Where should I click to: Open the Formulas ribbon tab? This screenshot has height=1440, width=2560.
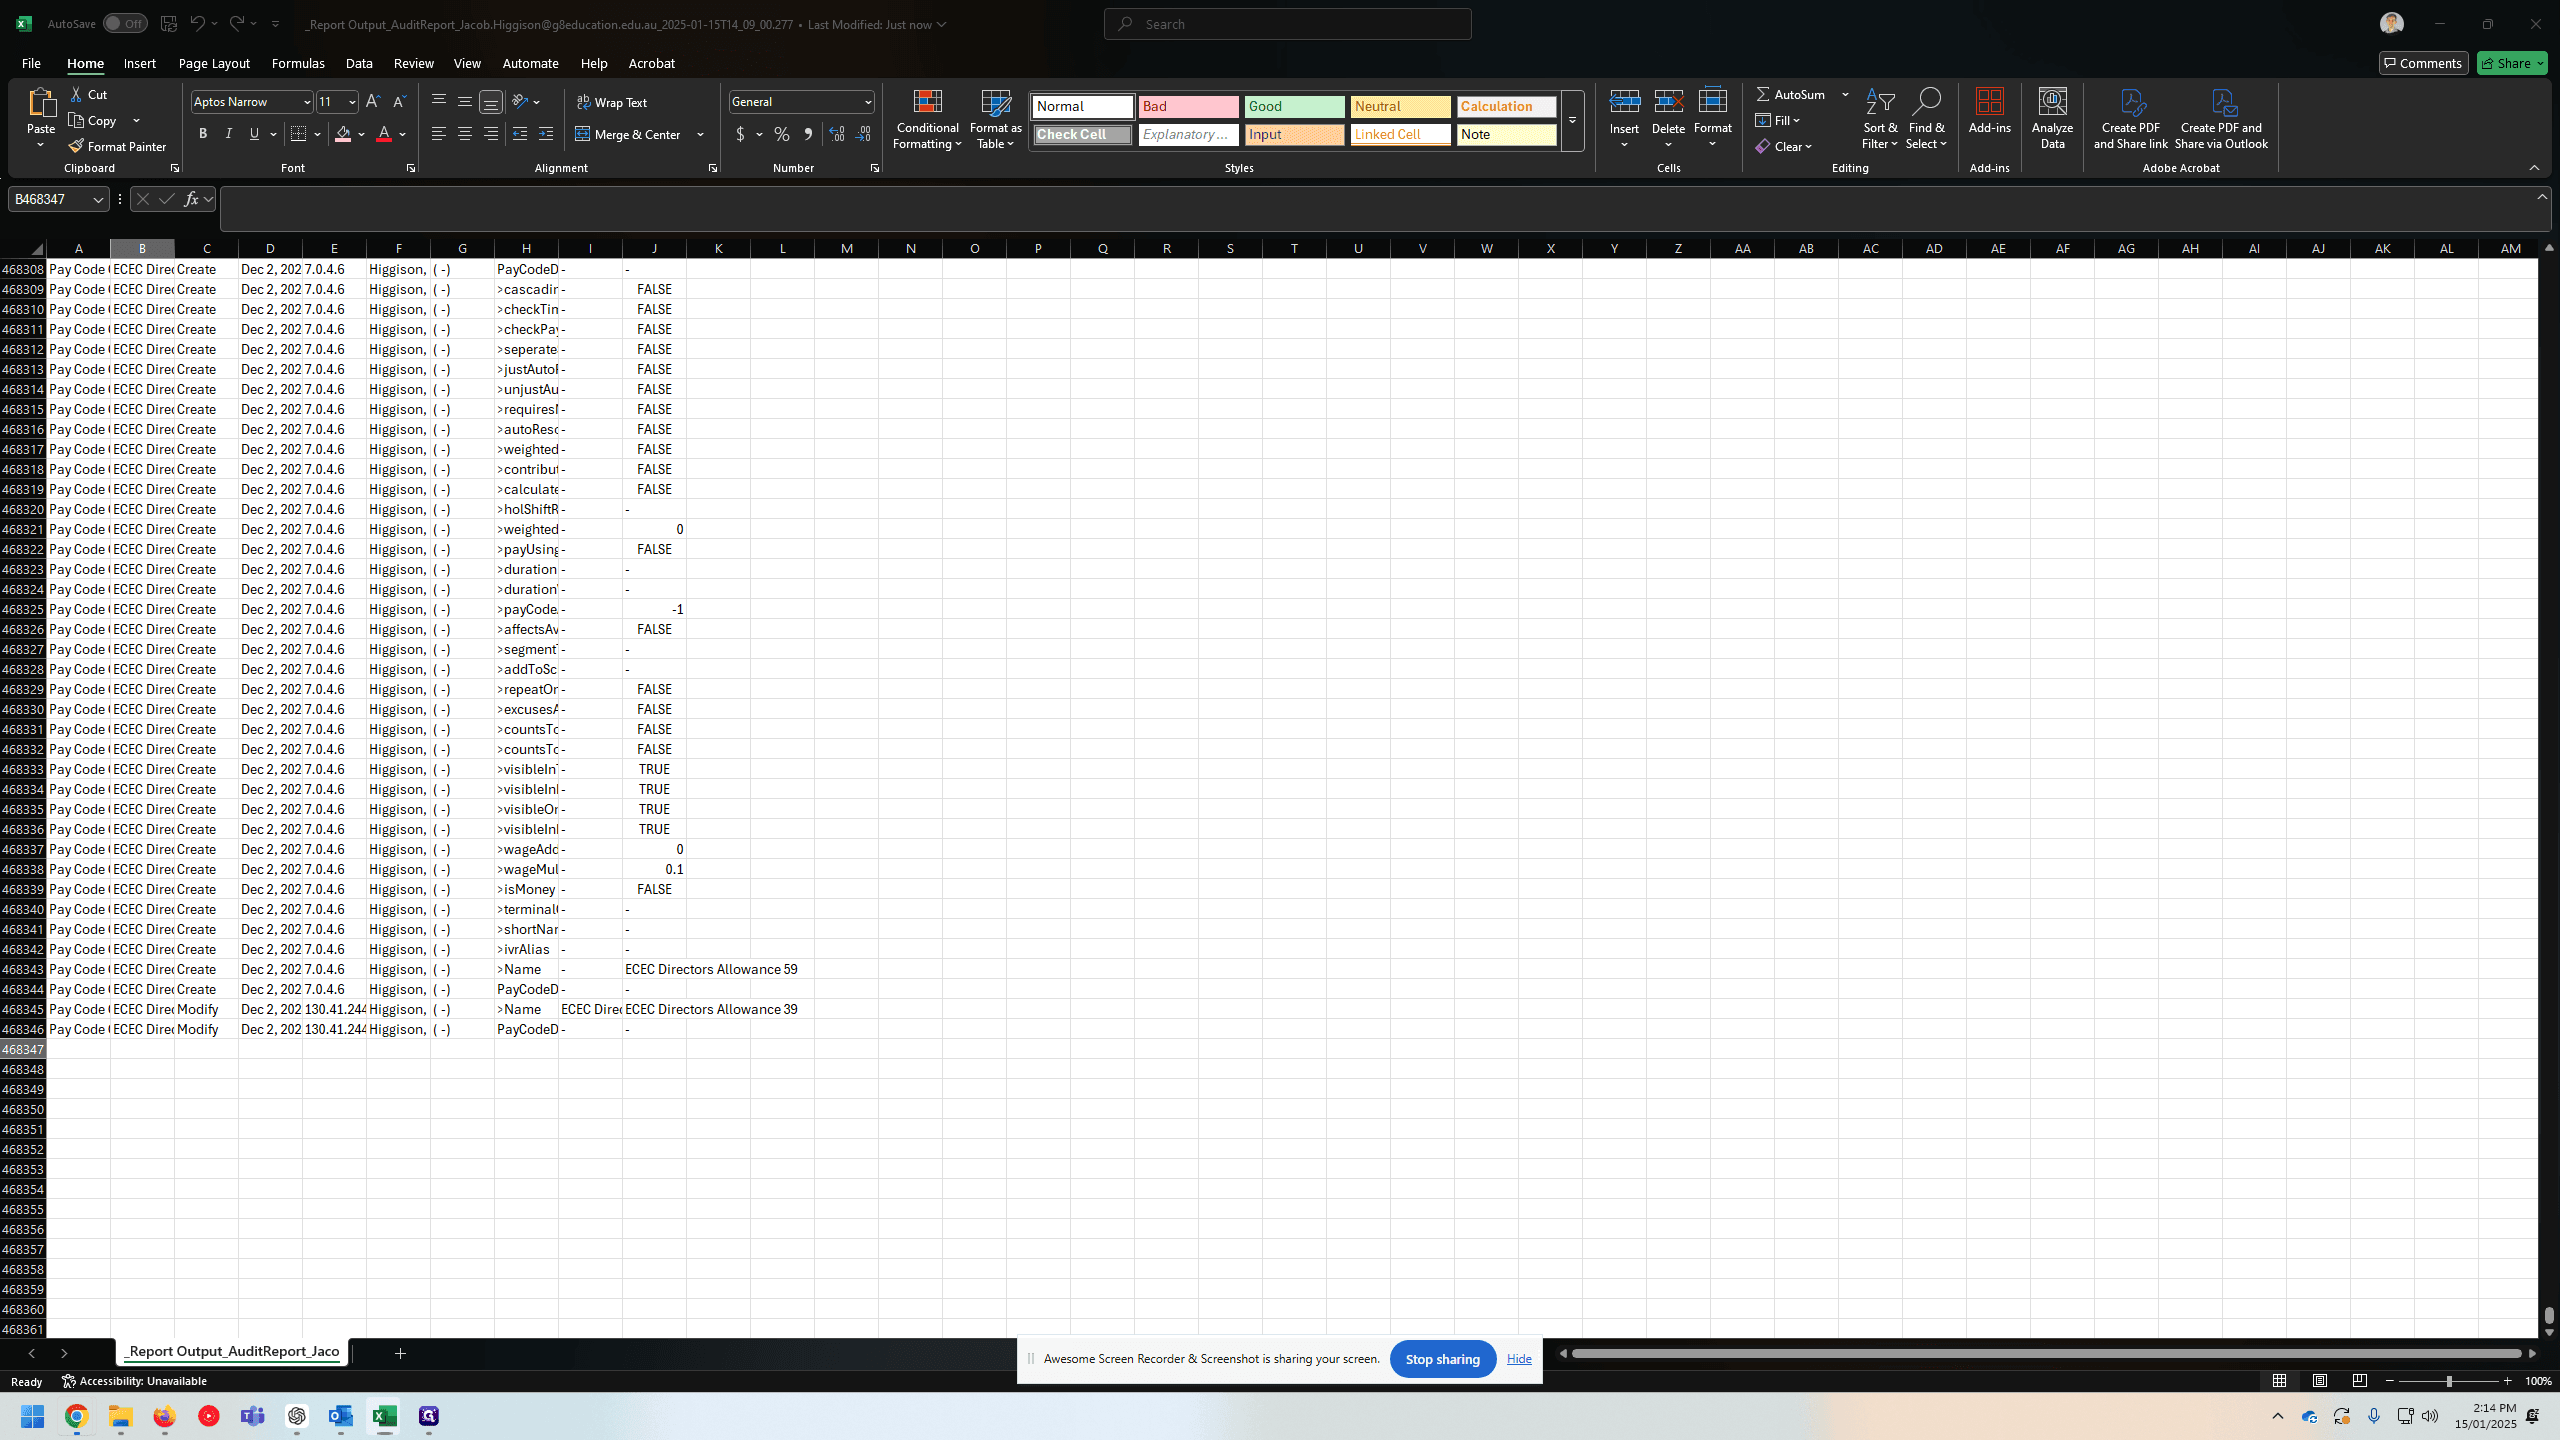(x=298, y=63)
